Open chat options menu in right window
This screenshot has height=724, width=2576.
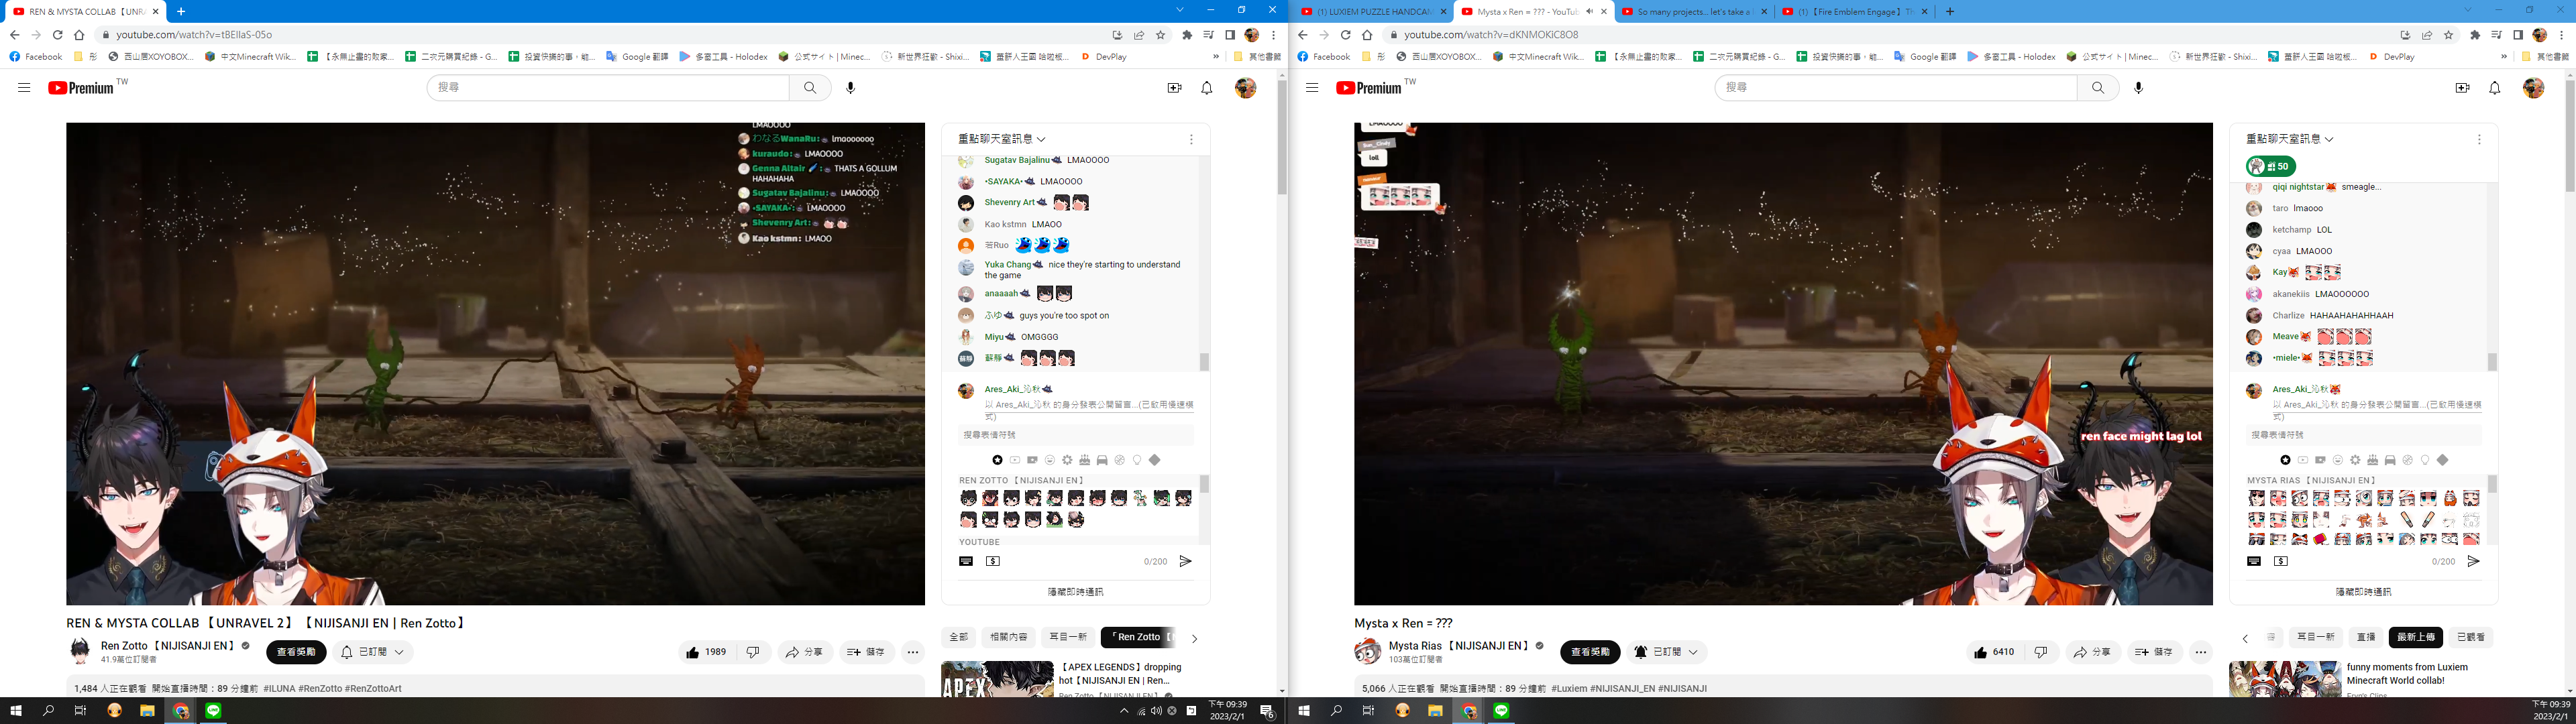(x=2479, y=140)
